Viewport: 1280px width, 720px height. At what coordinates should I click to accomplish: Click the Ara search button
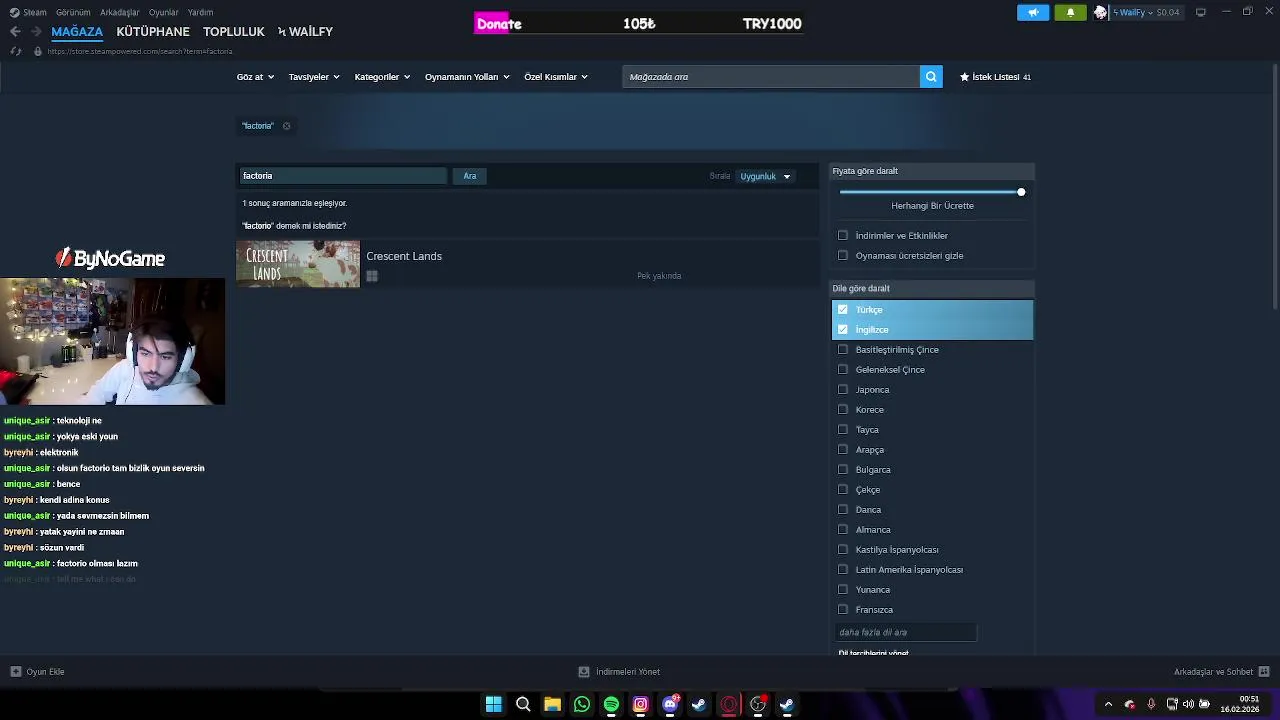pyautogui.click(x=470, y=176)
